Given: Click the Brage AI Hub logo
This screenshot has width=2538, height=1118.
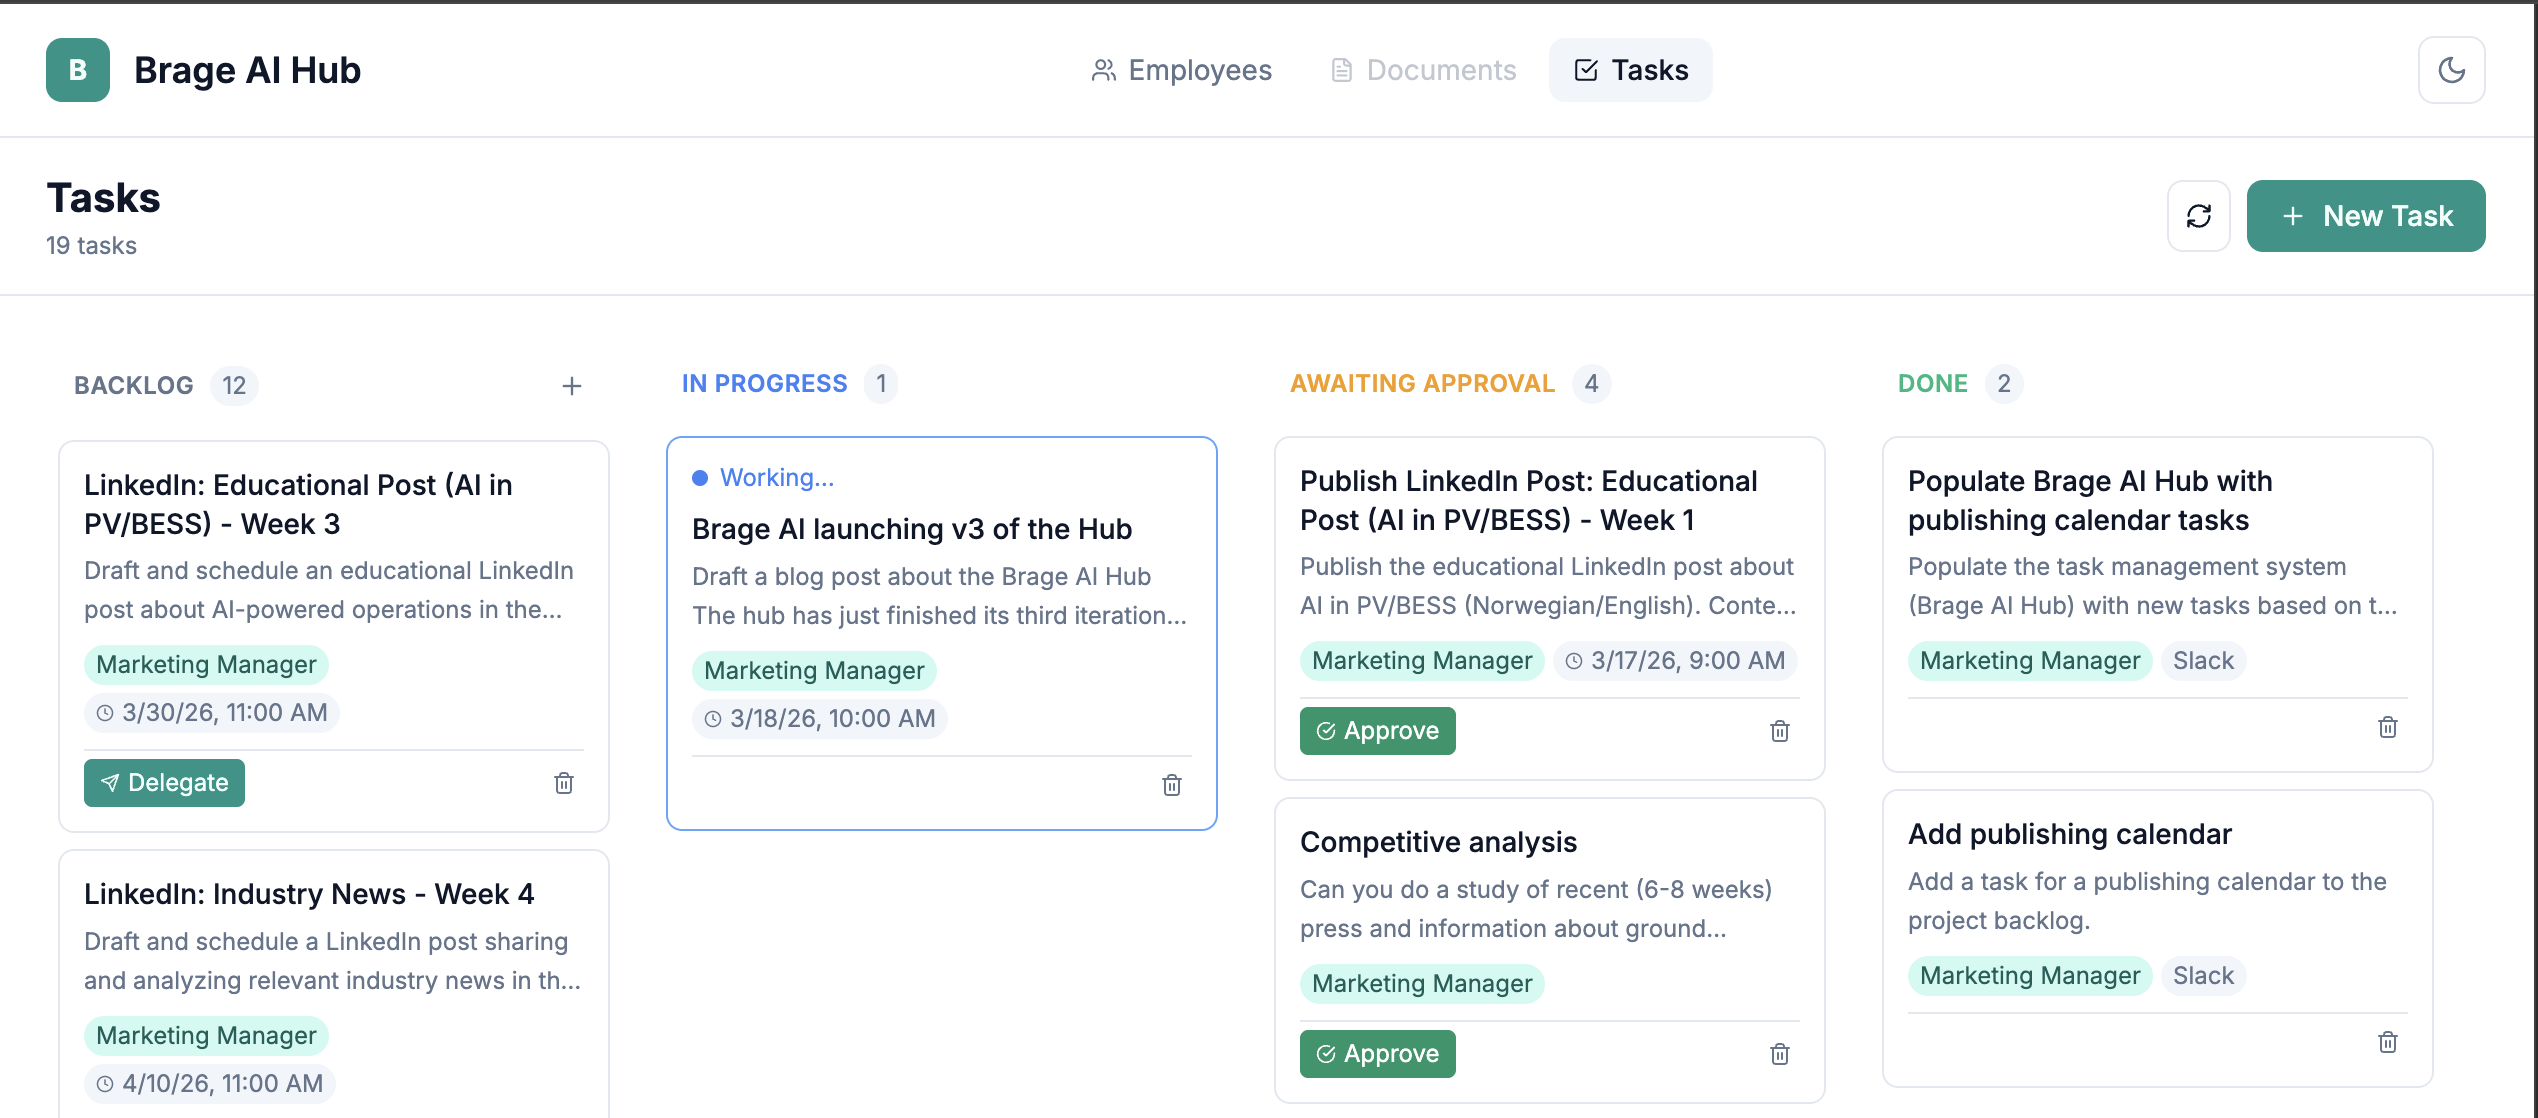Looking at the screenshot, I should [78, 70].
